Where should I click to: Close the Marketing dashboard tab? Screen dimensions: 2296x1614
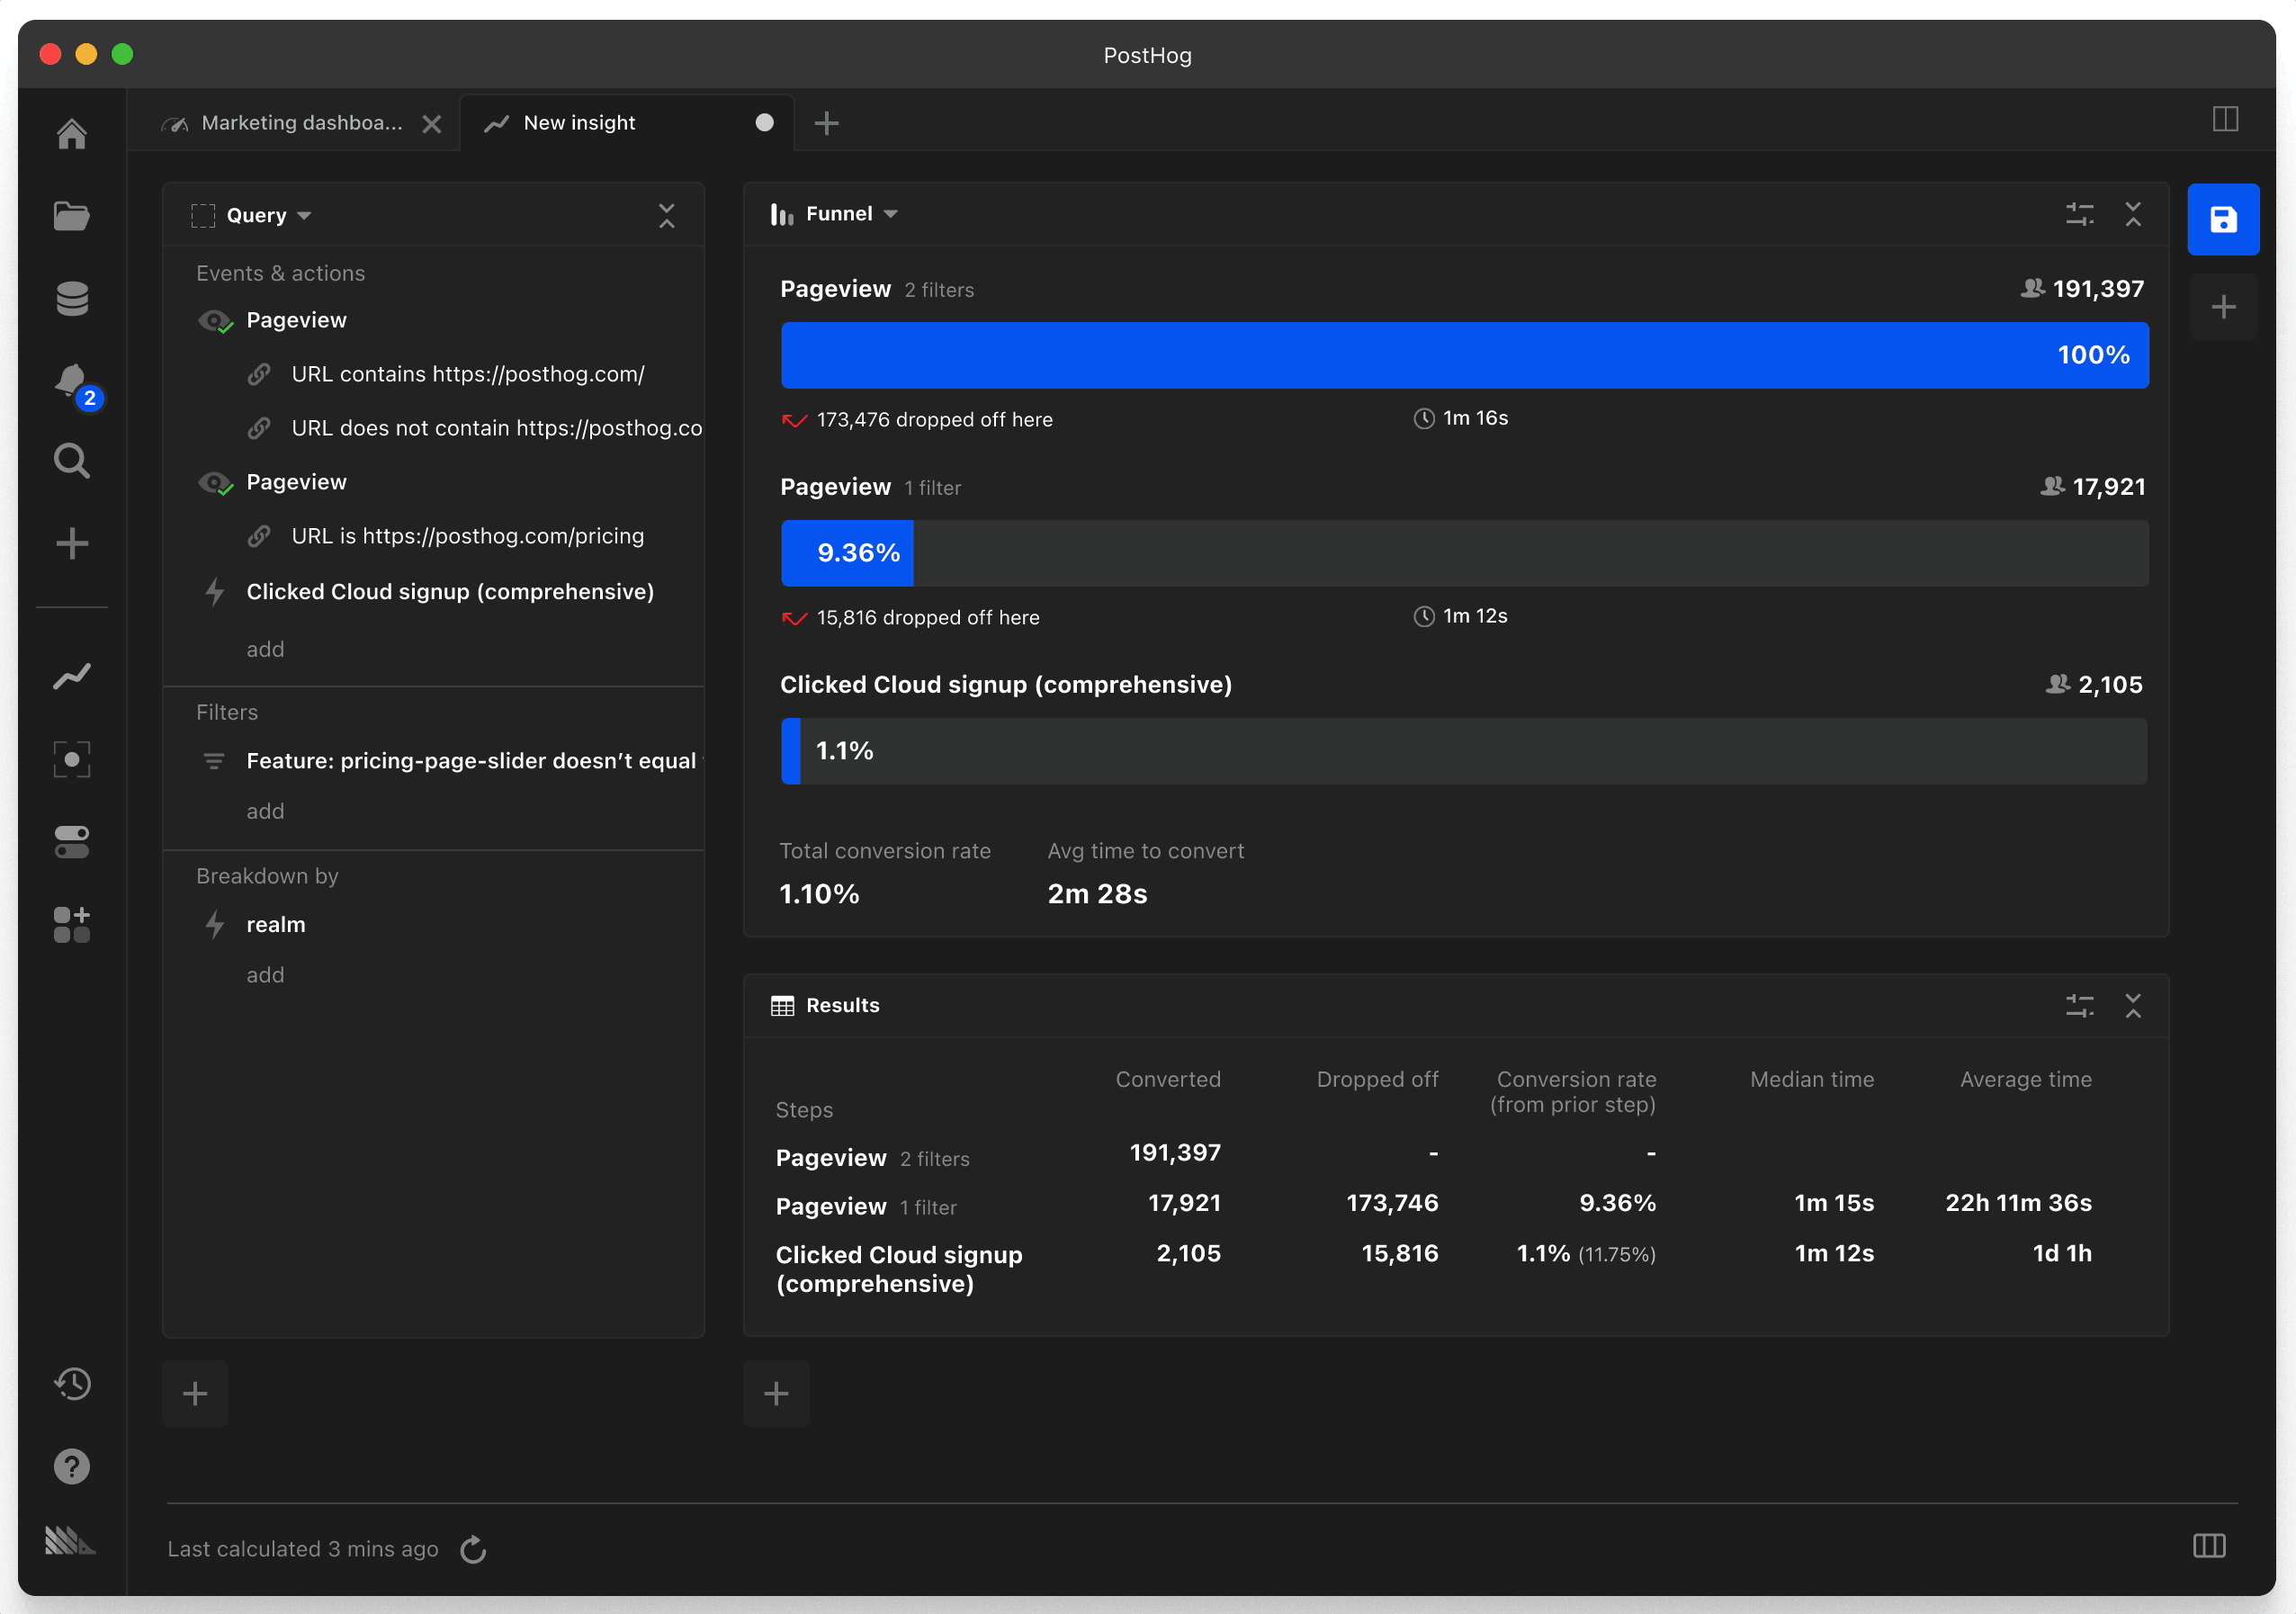pyautogui.click(x=432, y=123)
